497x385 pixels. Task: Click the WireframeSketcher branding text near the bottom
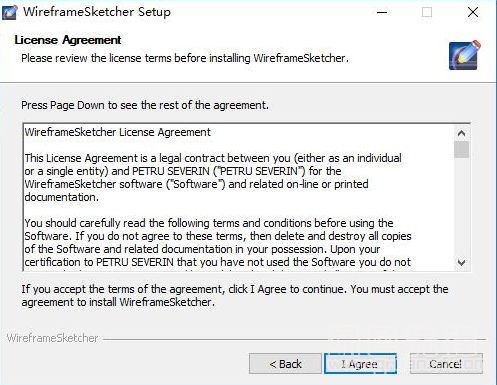(52, 338)
